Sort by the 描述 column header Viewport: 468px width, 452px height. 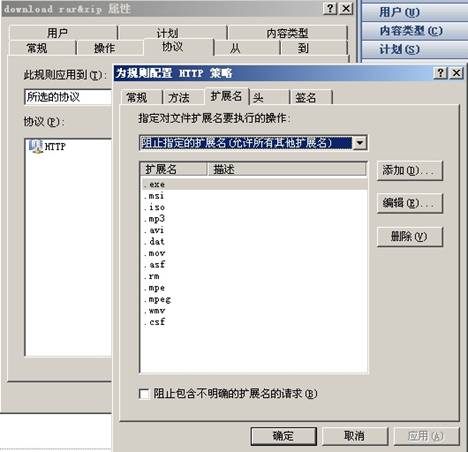(x=287, y=169)
